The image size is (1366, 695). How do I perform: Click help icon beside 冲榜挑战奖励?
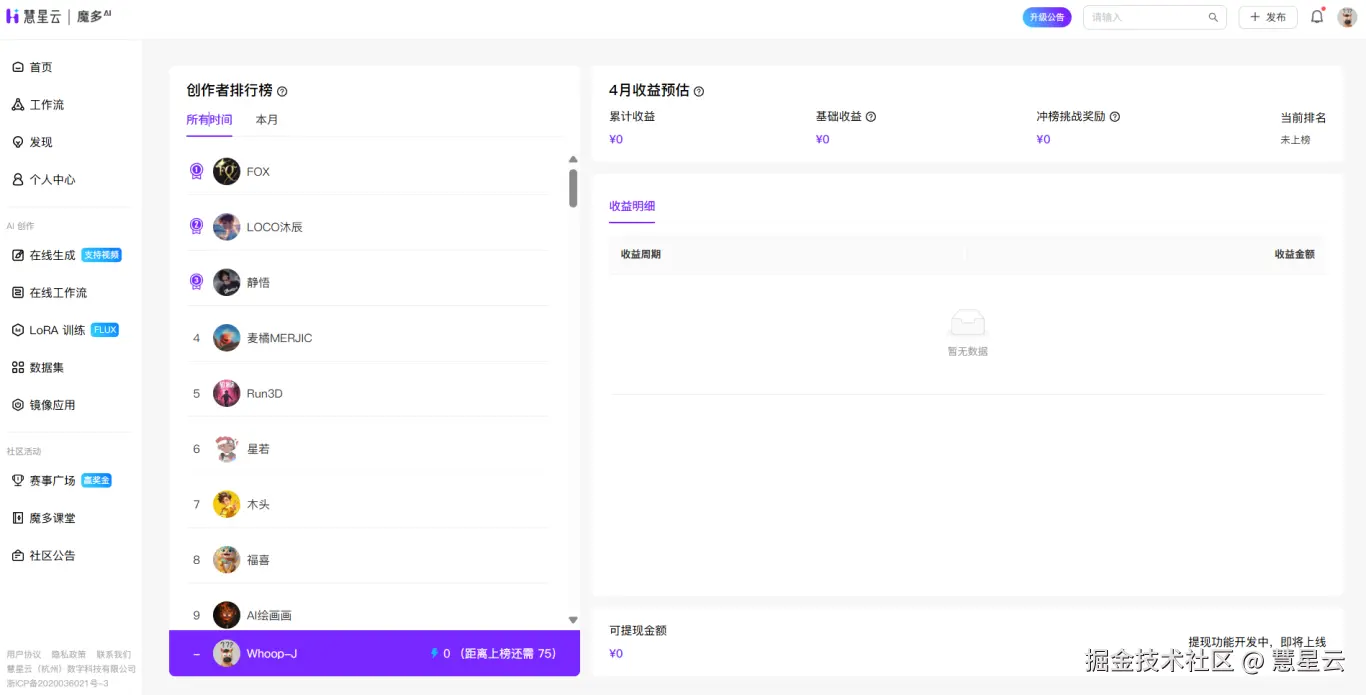point(1115,117)
